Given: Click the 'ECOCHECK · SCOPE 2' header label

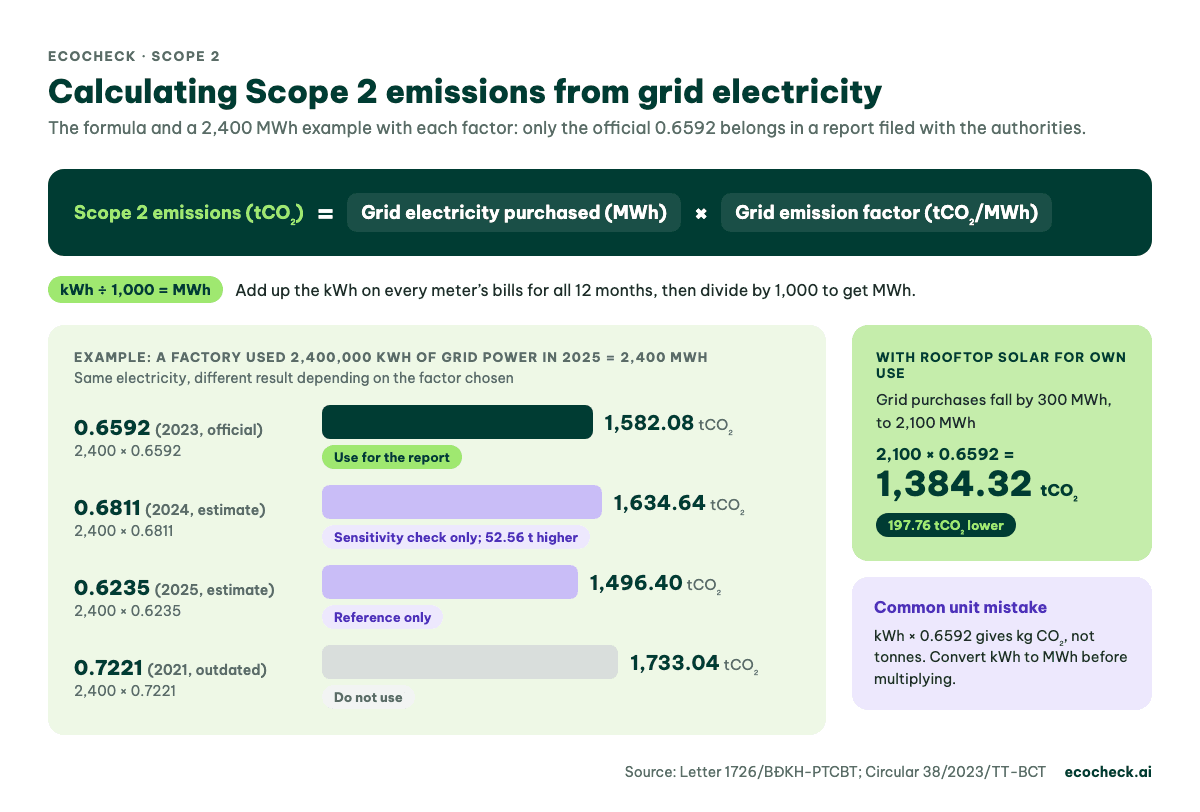Looking at the screenshot, I should click(133, 56).
